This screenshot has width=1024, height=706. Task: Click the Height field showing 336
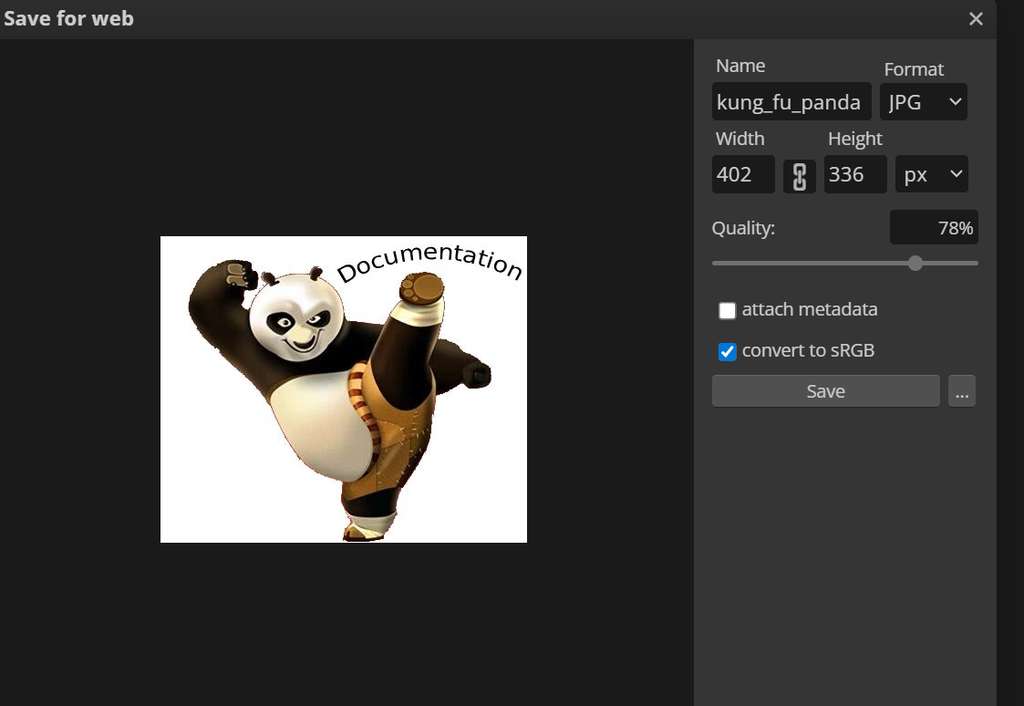point(855,174)
